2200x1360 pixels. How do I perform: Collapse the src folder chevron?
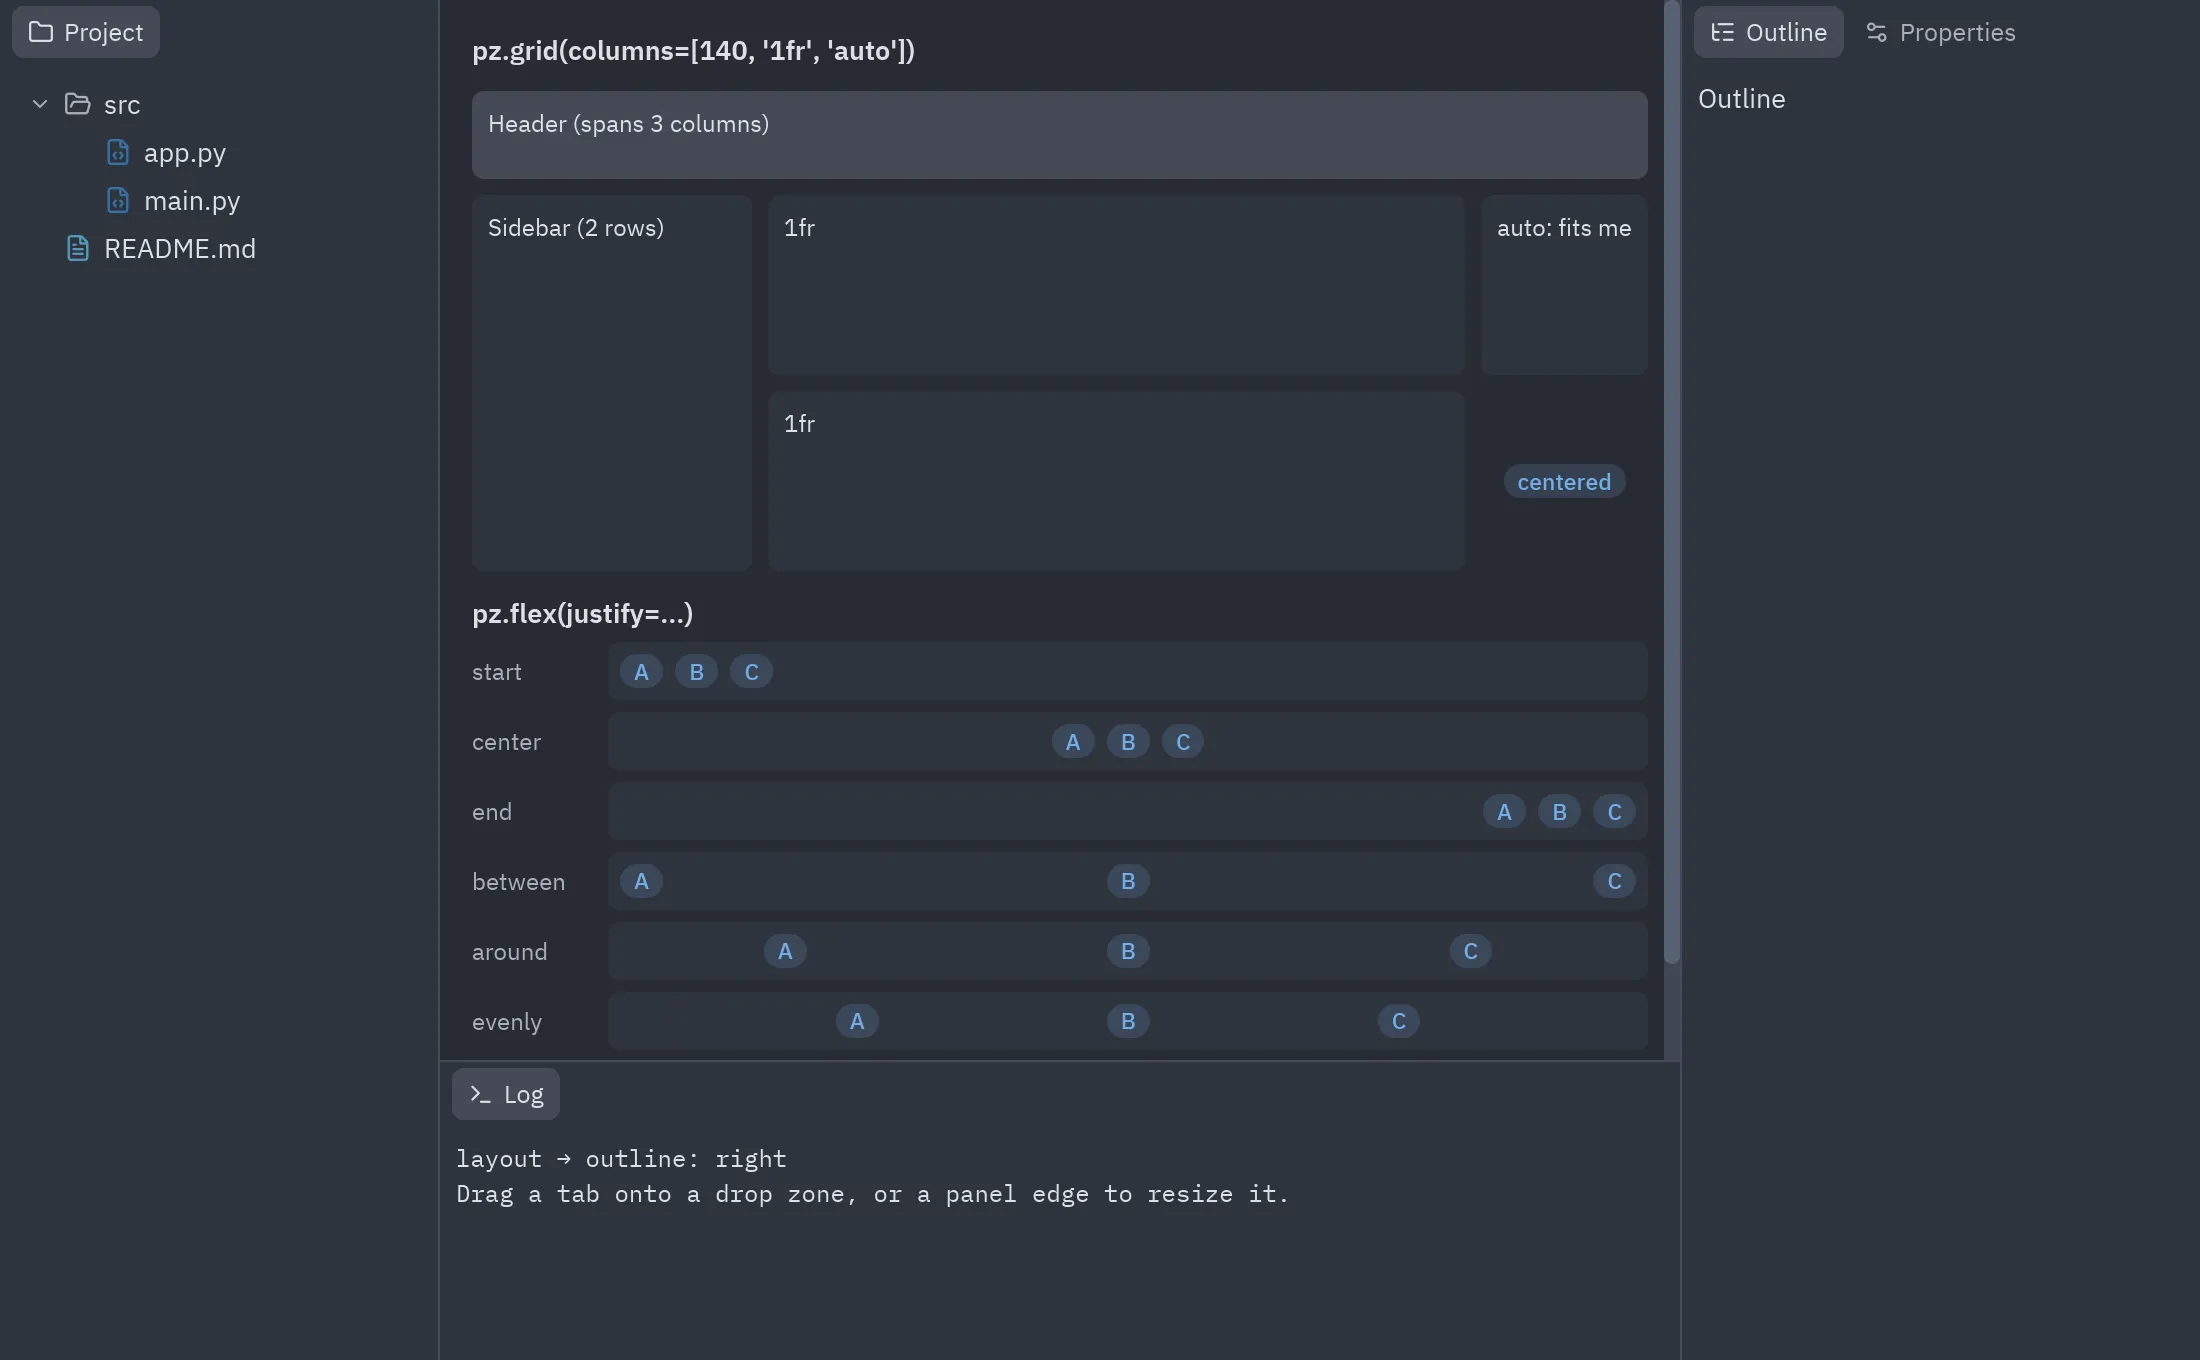point(40,104)
